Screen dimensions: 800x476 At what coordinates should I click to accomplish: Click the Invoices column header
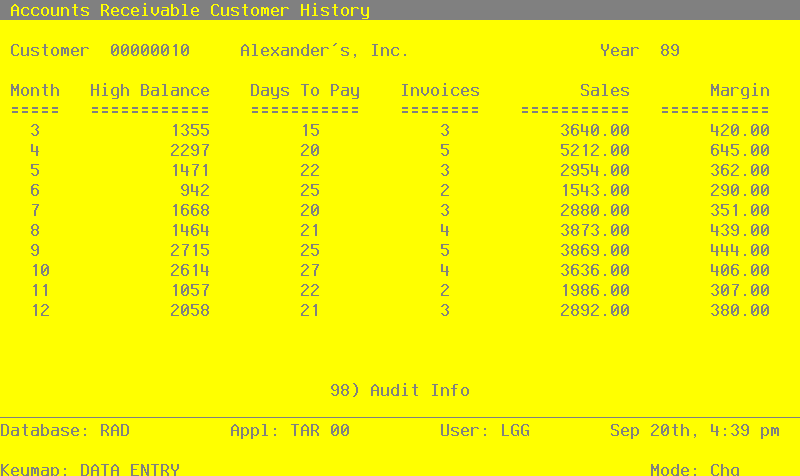440,90
